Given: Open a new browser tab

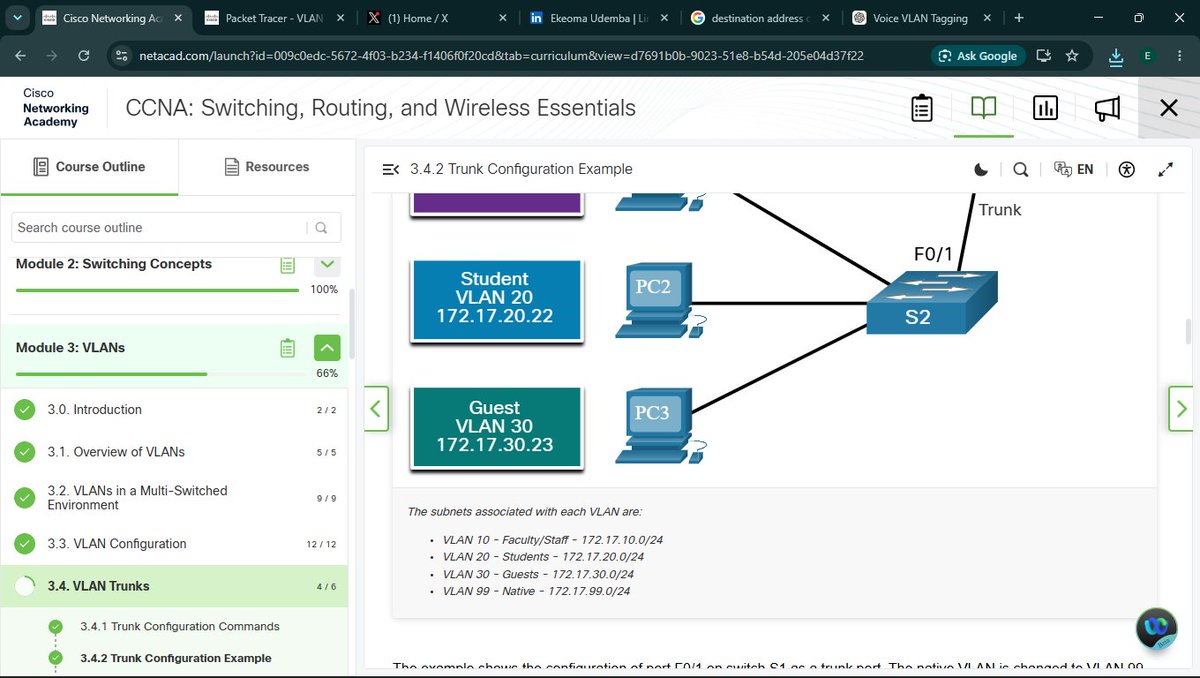Looking at the screenshot, I should (1019, 18).
